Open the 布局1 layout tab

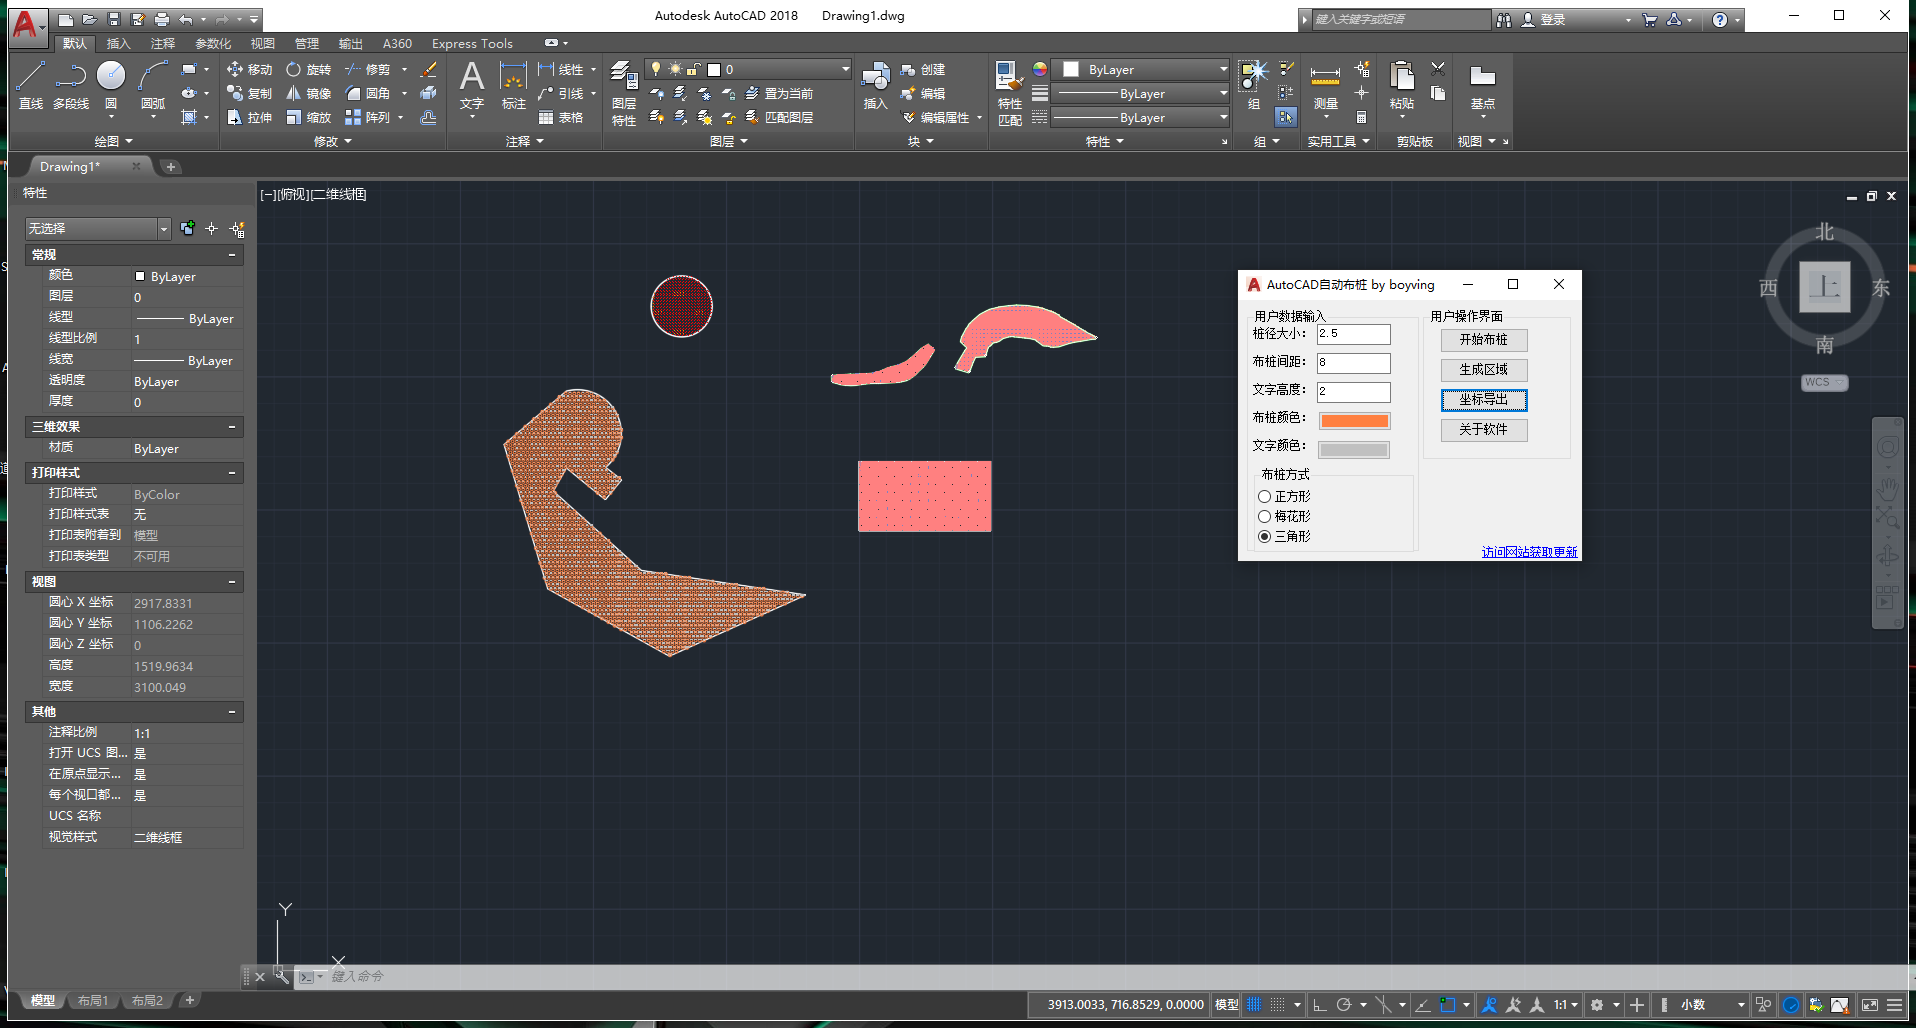coord(93,1001)
